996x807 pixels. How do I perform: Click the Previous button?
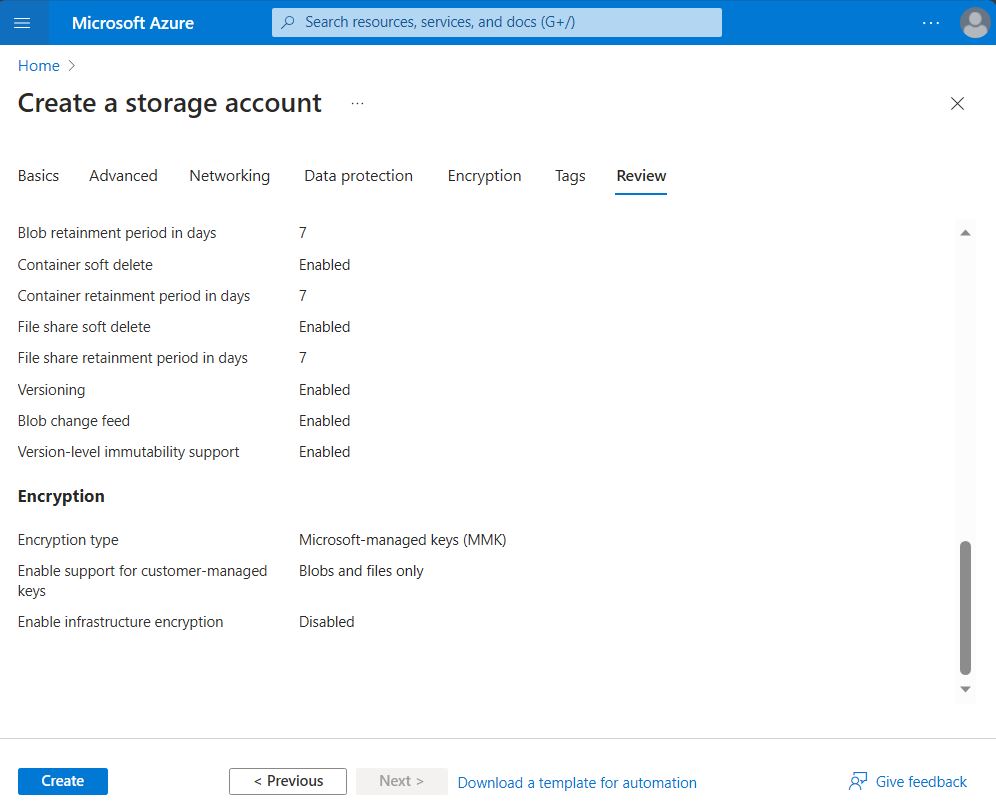point(288,781)
